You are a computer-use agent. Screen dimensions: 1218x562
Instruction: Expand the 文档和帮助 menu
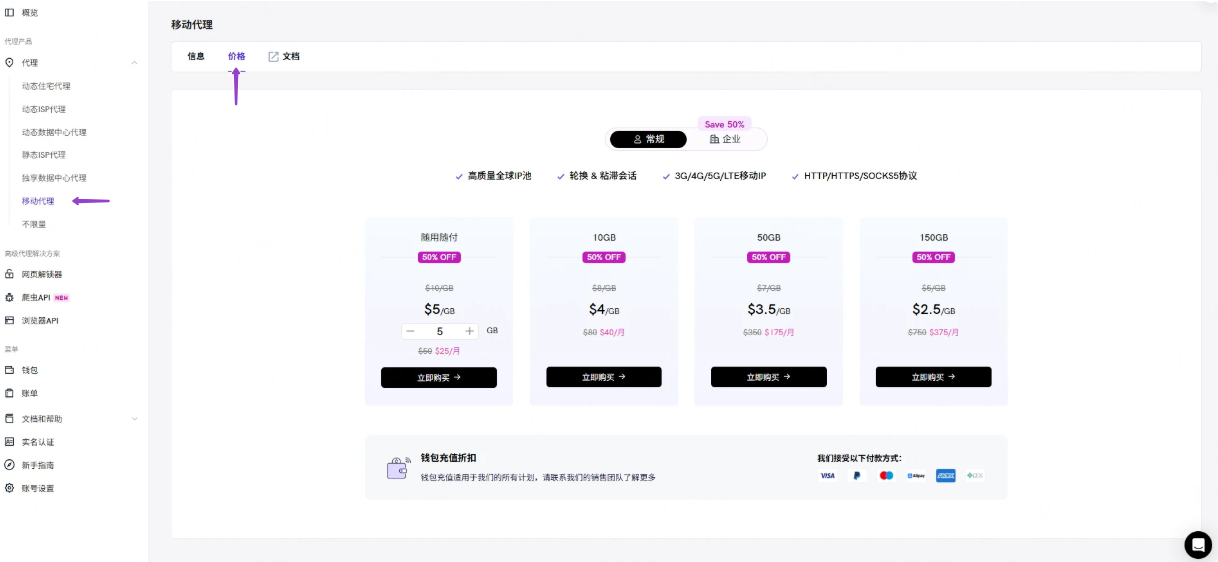(134, 419)
